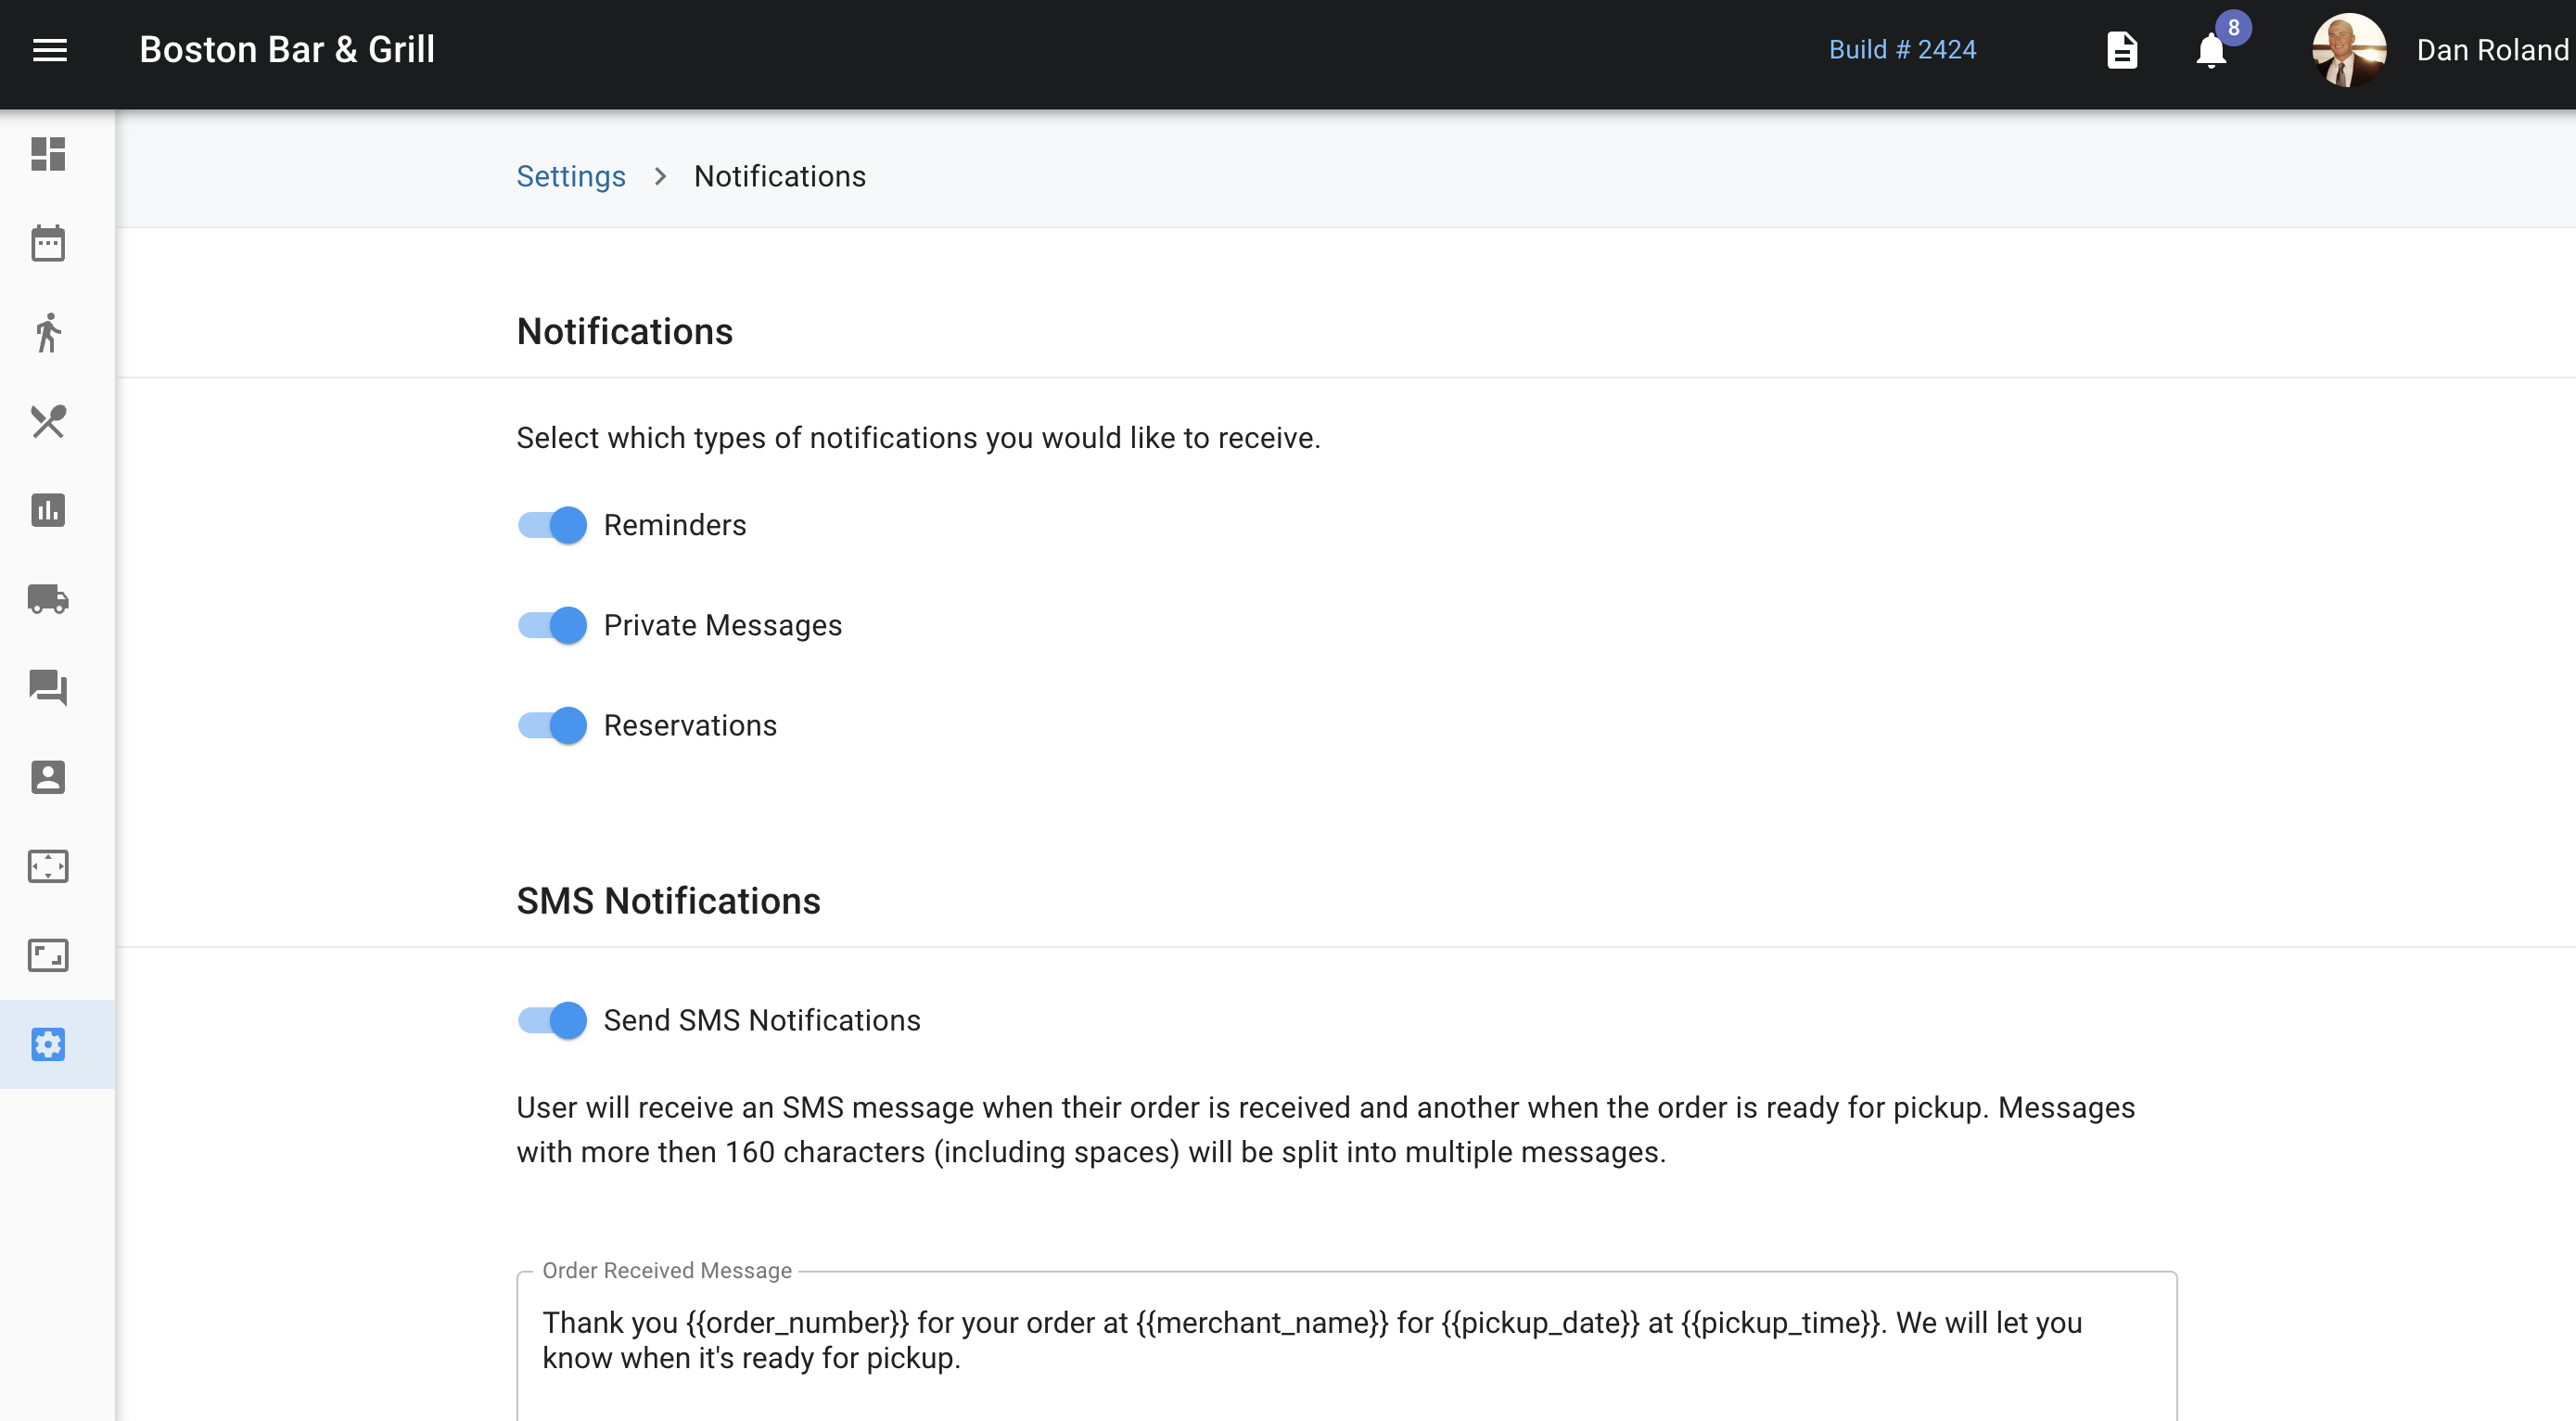Disable the Reminders toggle
This screenshot has height=1421, width=2576.
tap(552, 525)
